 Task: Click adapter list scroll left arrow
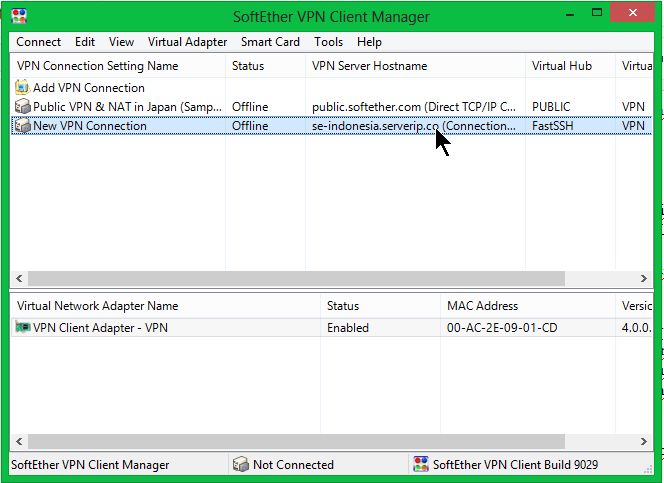tap(19, 441)
